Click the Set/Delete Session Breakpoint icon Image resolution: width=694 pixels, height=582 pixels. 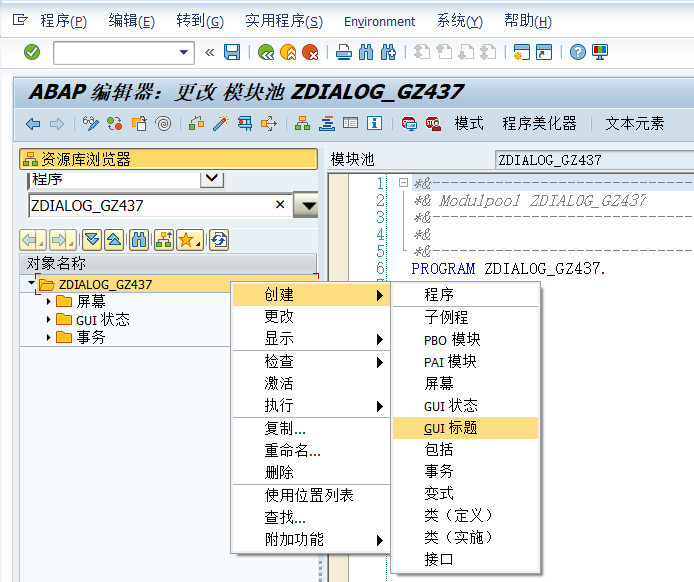point(409,124)
